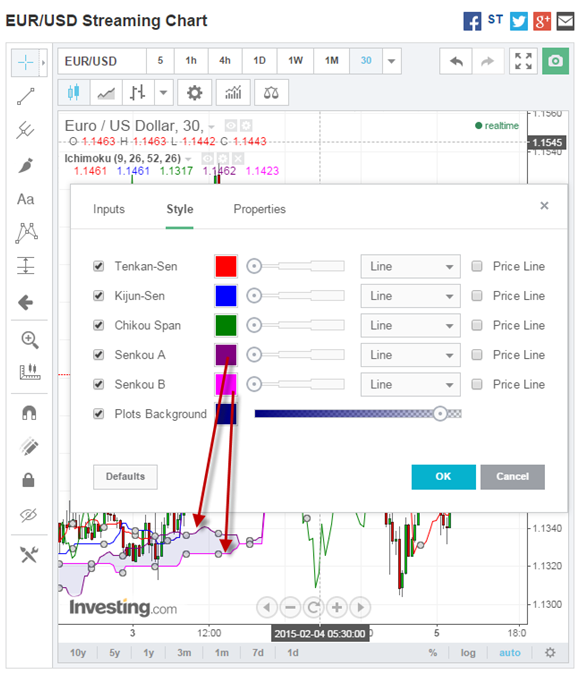This screenshot has height=676, width=580.
Task: Click the undo arrow button
Action: pyautogui.click(x=456, y=61)
